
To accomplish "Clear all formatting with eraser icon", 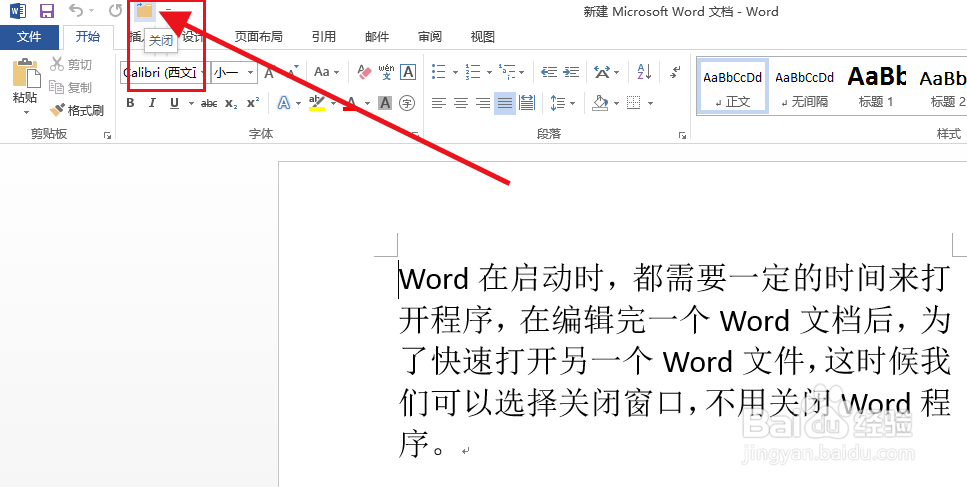I will 365,72.
